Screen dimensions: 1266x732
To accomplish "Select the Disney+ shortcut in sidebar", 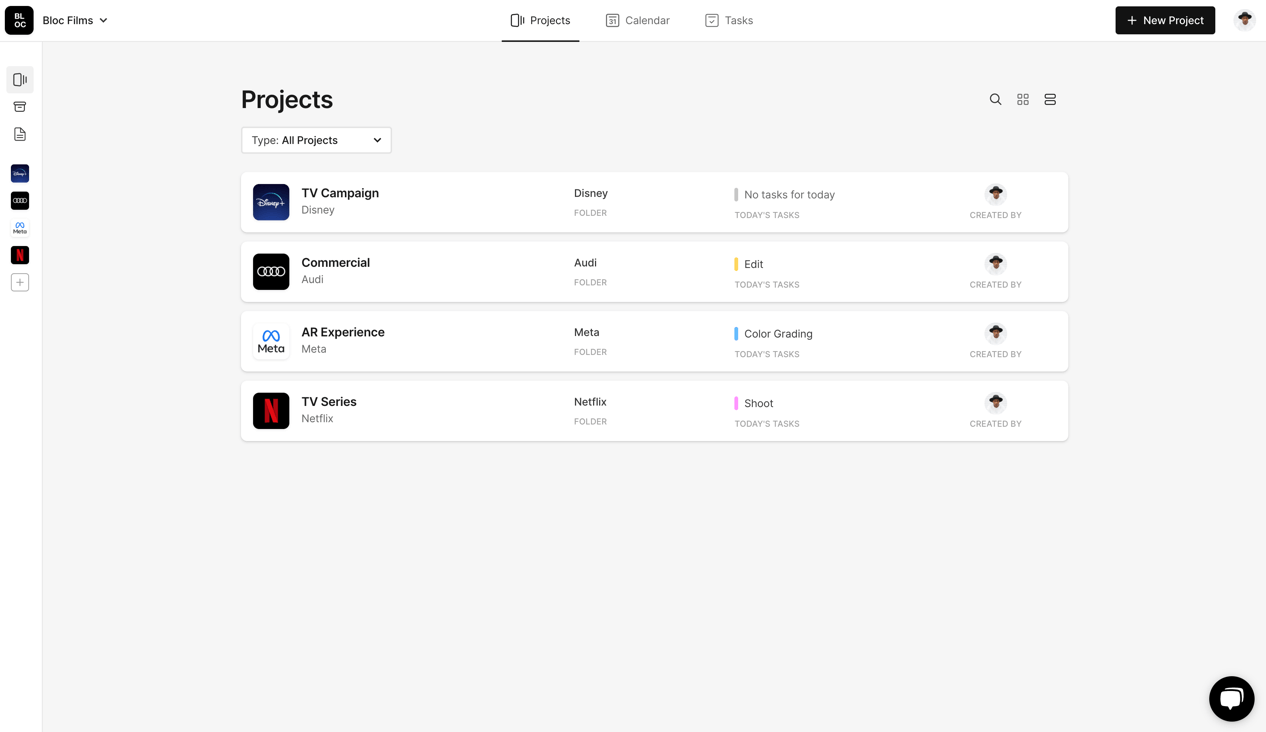I will 20,174.
